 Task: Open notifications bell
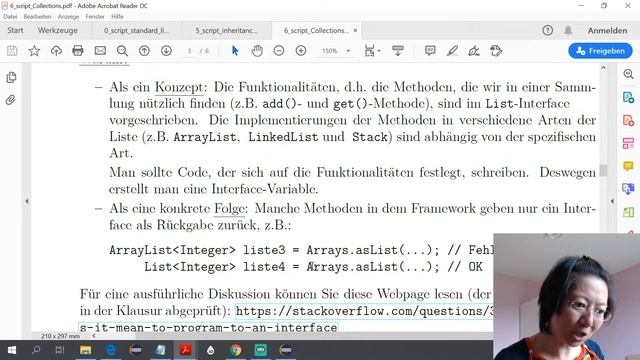tap(568, 30)
